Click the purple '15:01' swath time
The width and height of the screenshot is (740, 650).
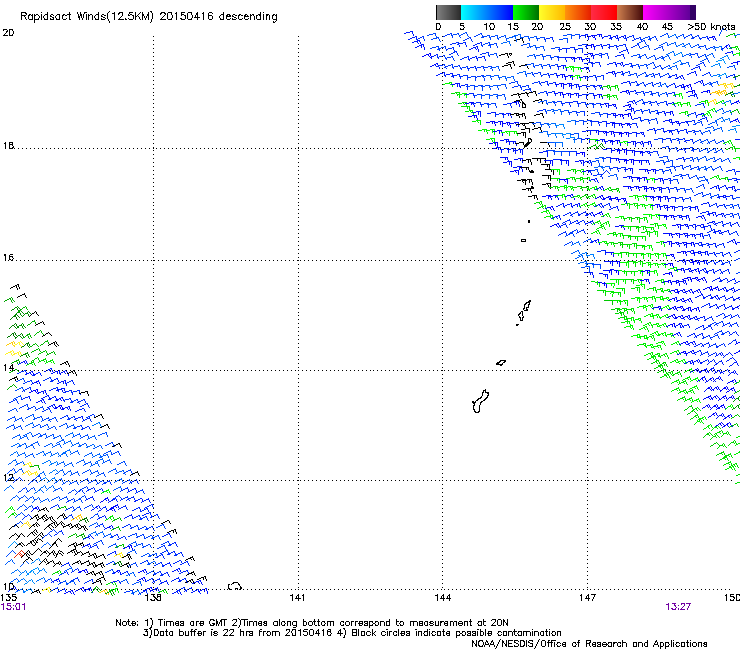click(x=13, y=607)
